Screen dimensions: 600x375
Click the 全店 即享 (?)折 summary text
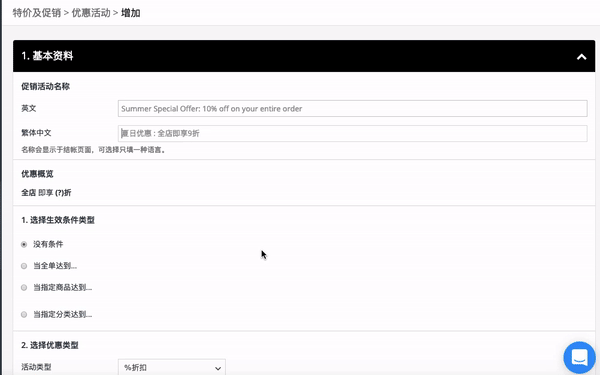[x=46, y=192]
